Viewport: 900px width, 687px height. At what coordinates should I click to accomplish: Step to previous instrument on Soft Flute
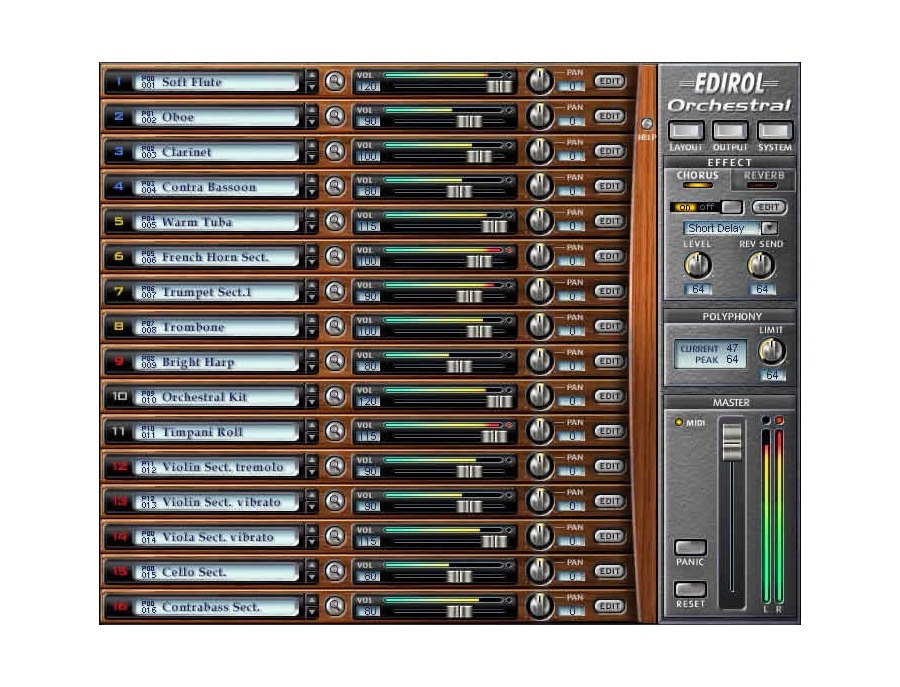click(311, 75)
